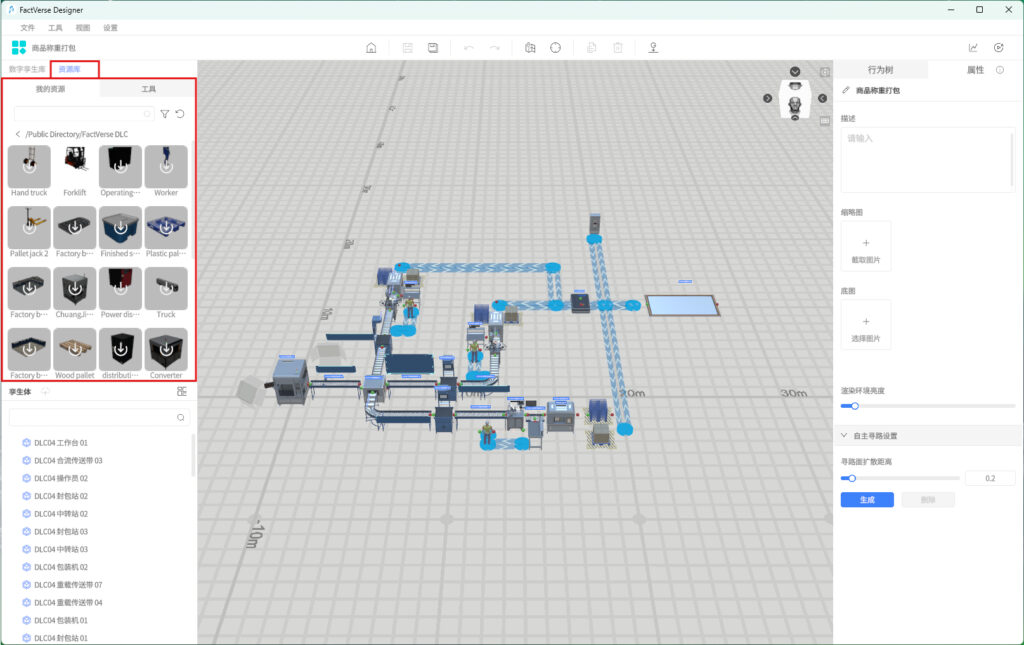Click the viewport fullscreen square icon

pos(825,72)
